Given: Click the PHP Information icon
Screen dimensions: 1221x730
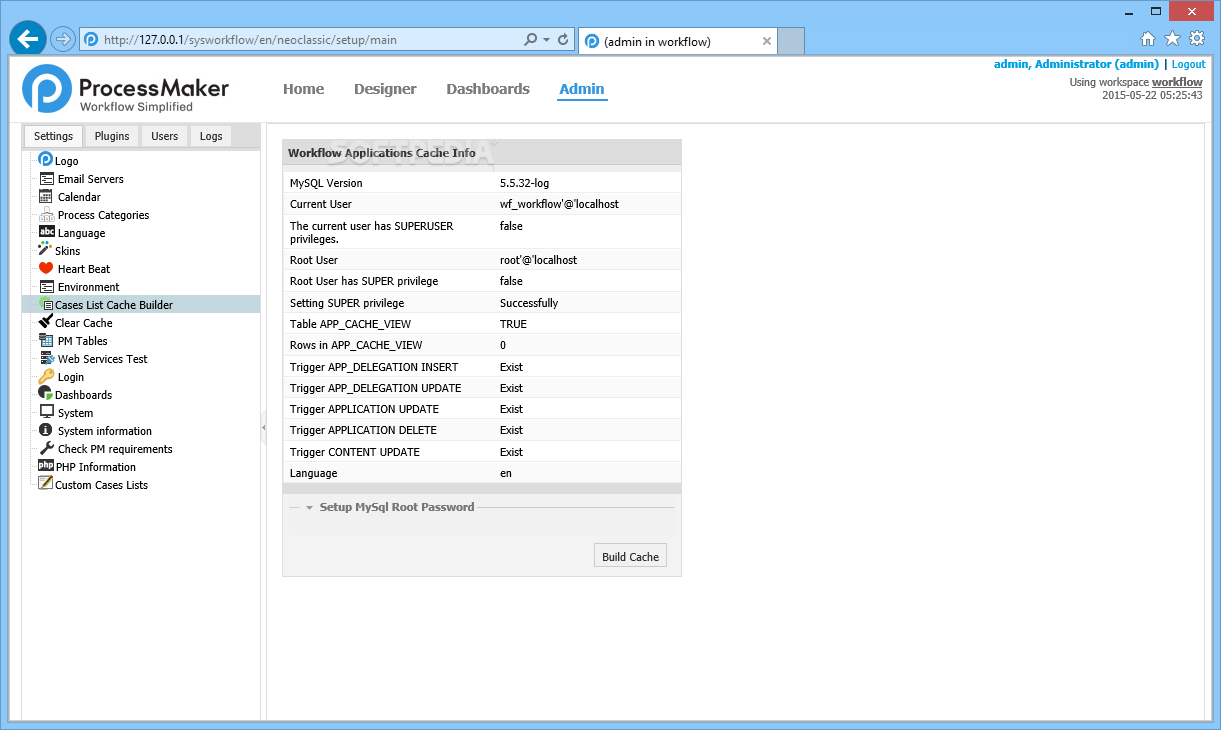Looking at the screenshot, I should click(45, 466).
